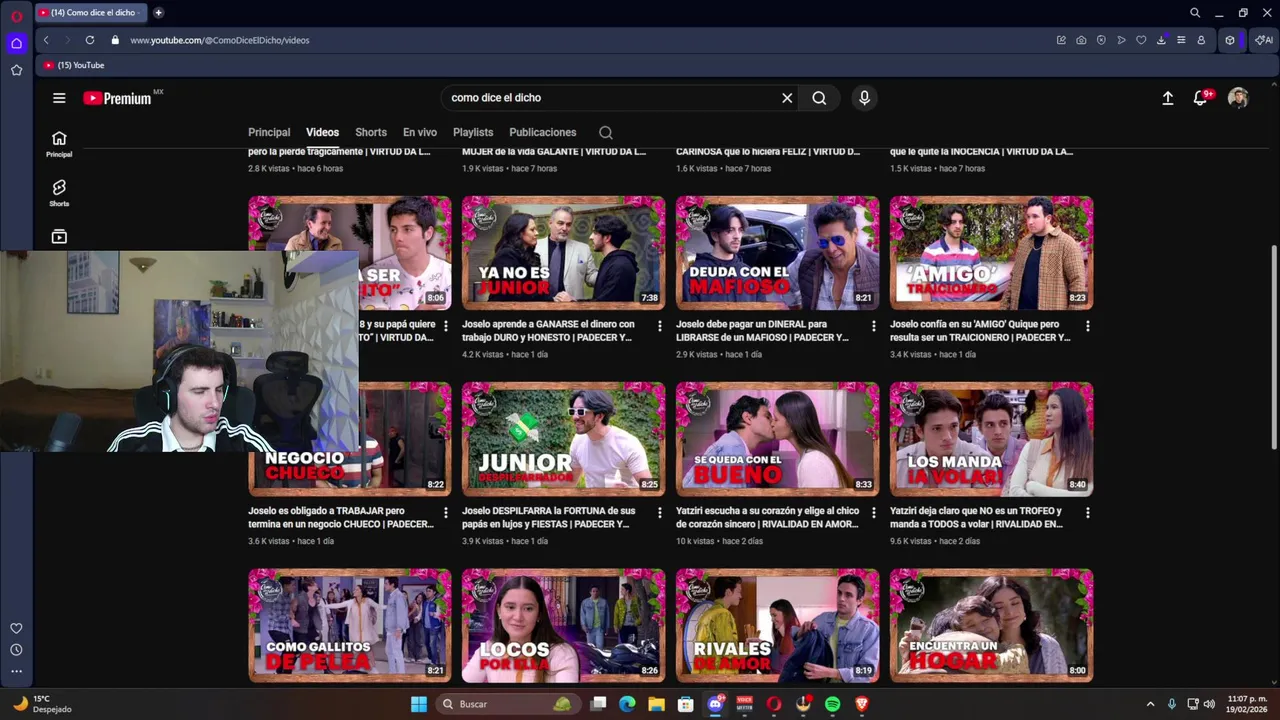Open the Playlists channel tab
The image size is (1280, 720).
473,132
